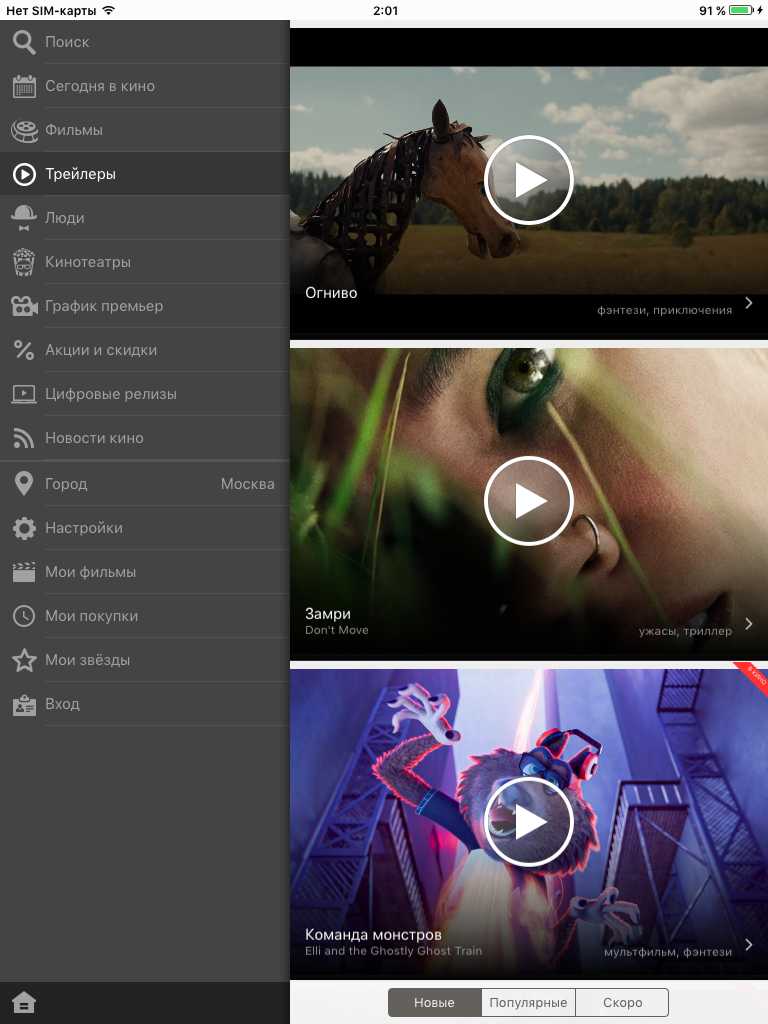Select the film reel icon for Фильмы

[x=24, y=130]
